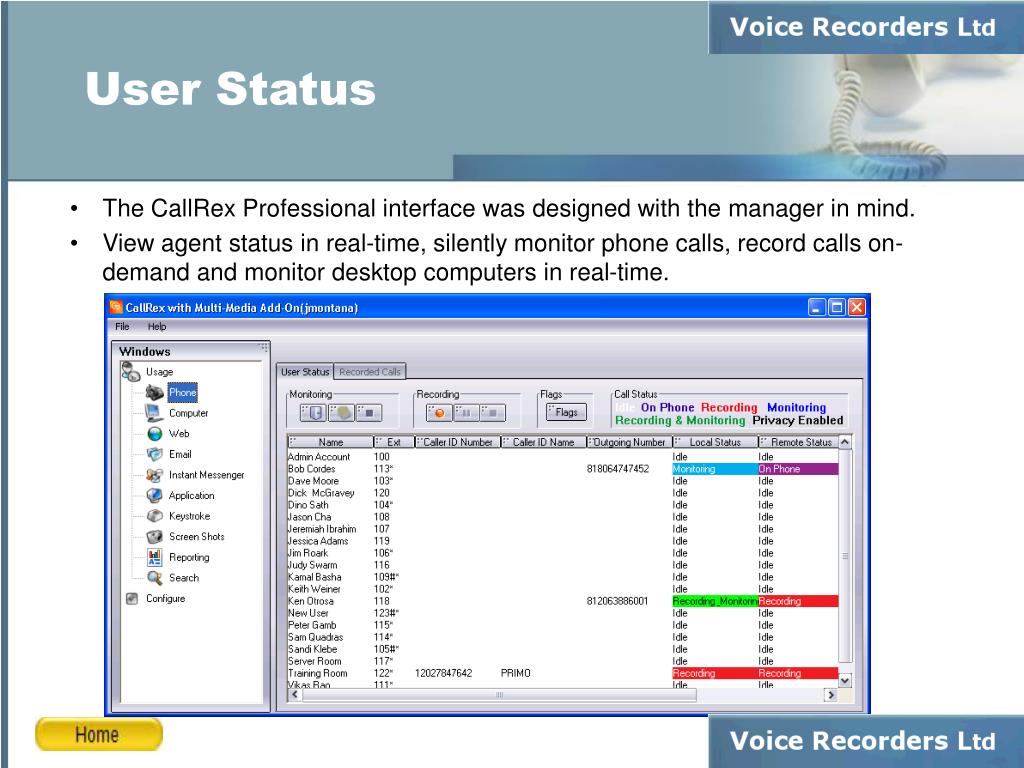The width and height of the screenshot is (1024, 768).
Task: Click the Application icon
Action: click(x=155, y=495)
